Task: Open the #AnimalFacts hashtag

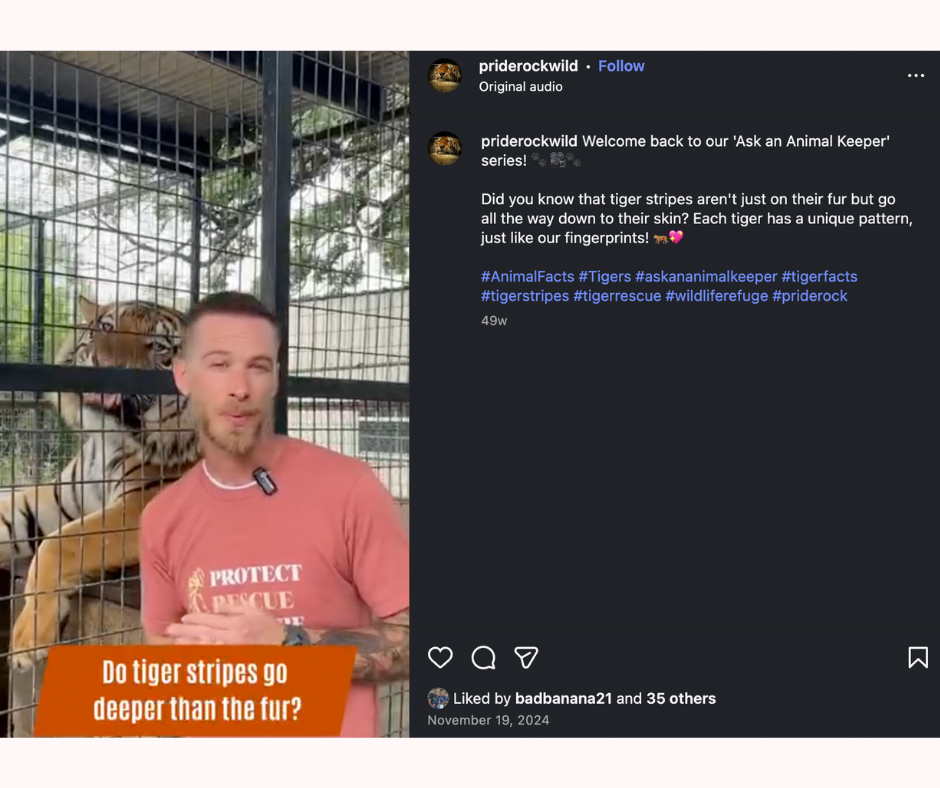Action: pos(528,276)
